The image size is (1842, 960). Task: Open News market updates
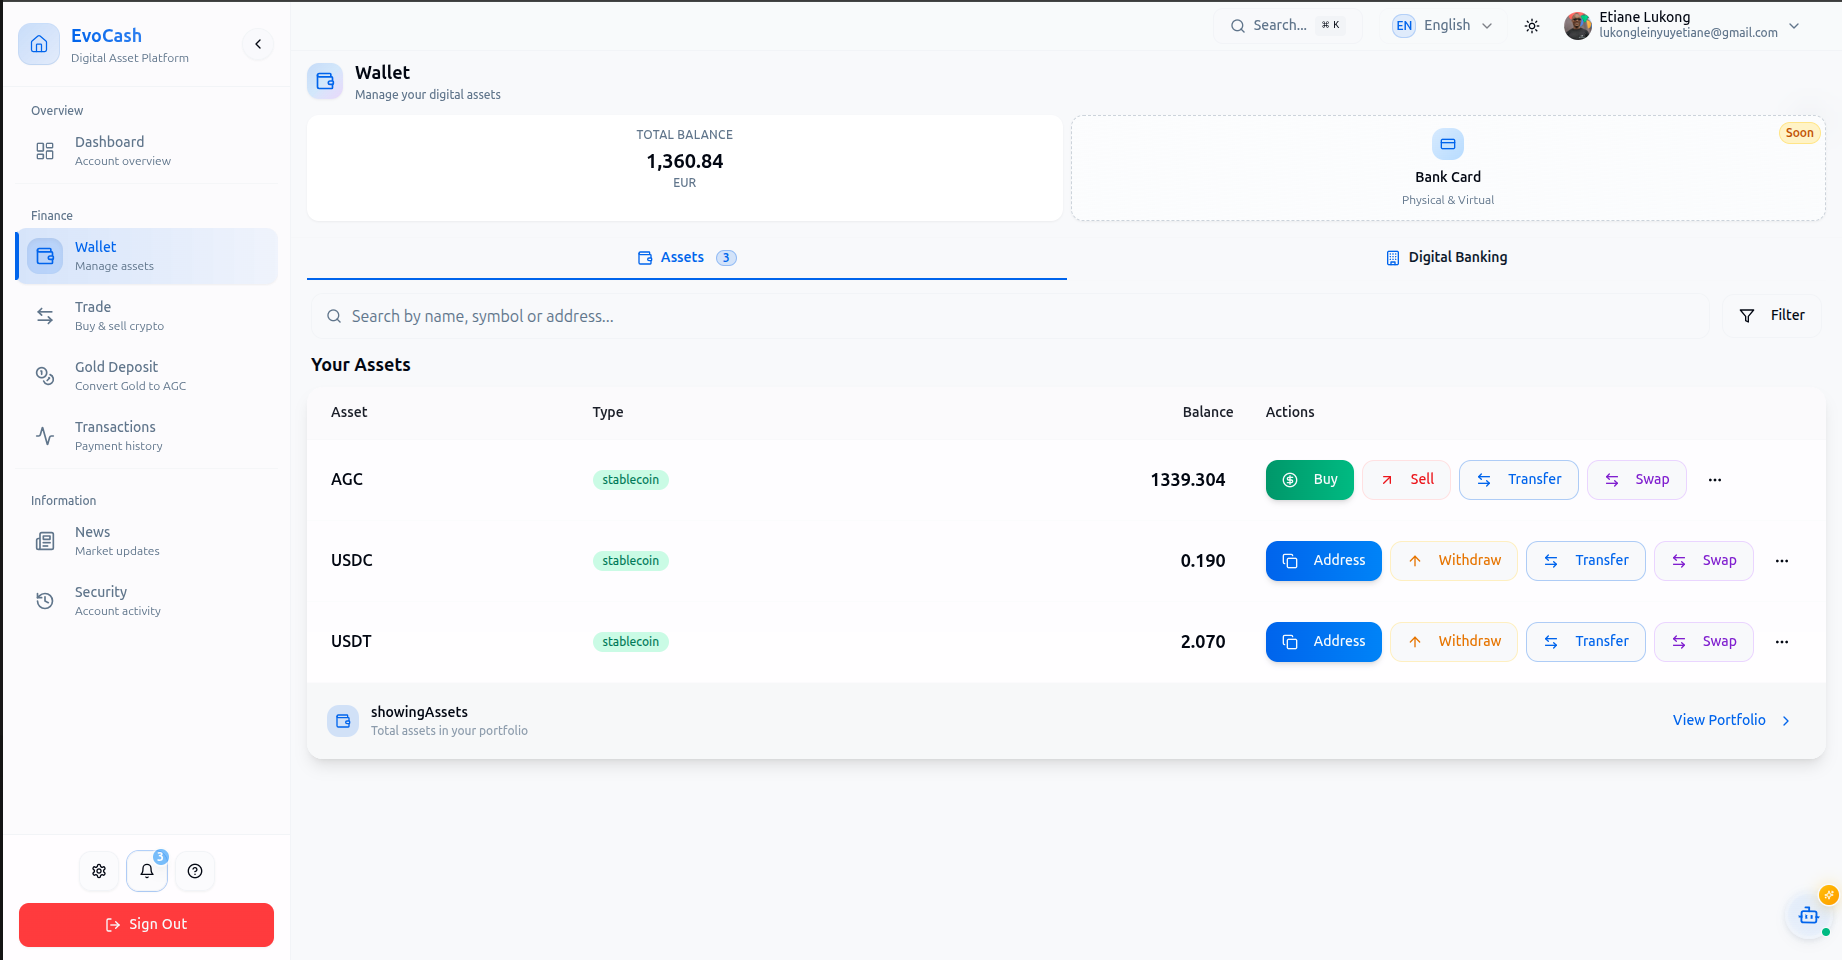92,540
